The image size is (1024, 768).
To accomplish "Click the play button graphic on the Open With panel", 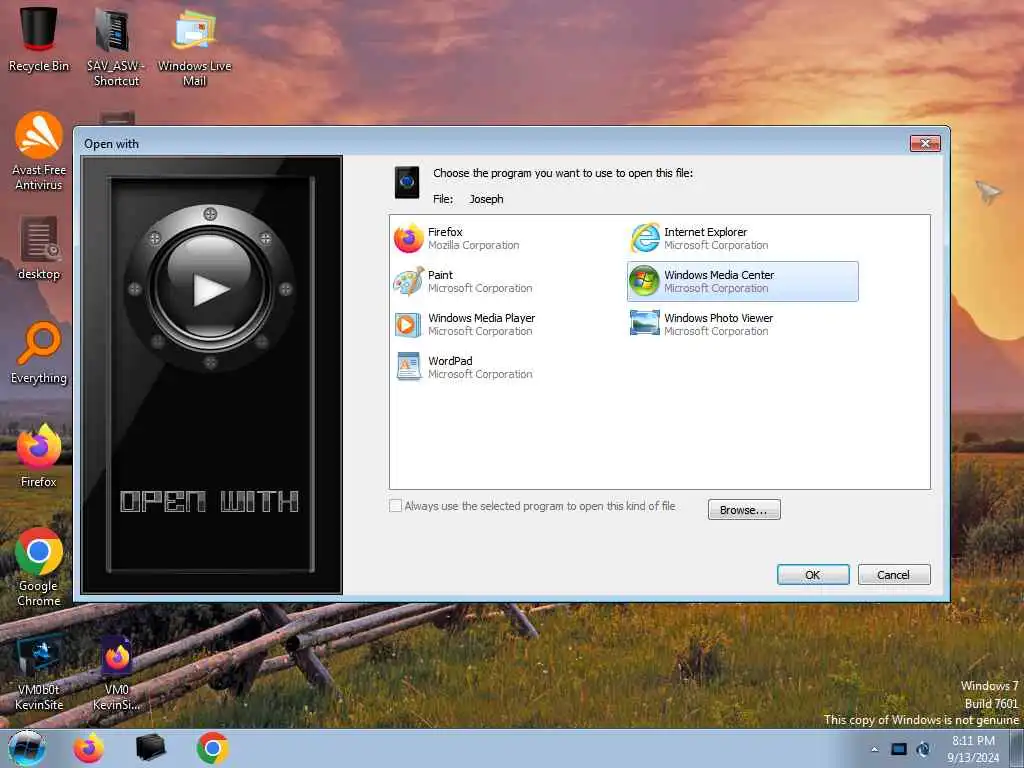I will click(210, 289).
